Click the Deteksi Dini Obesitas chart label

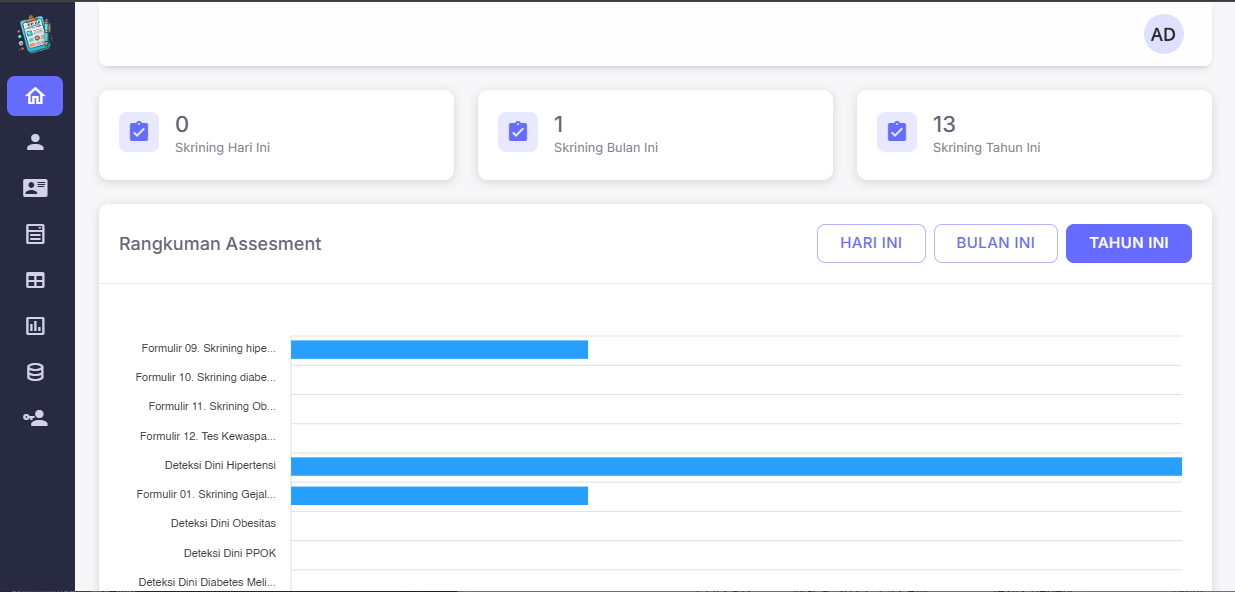pyautogui.click(x=223, y=523)
